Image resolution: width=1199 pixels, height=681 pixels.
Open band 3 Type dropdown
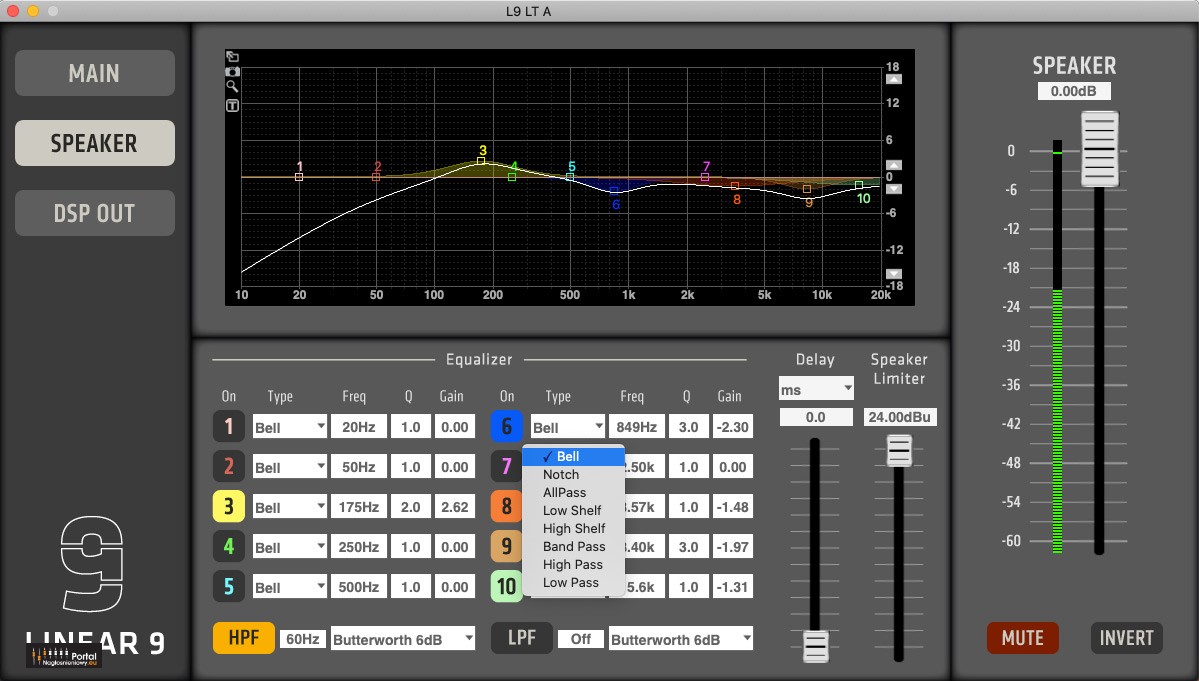tap(290, 507)
